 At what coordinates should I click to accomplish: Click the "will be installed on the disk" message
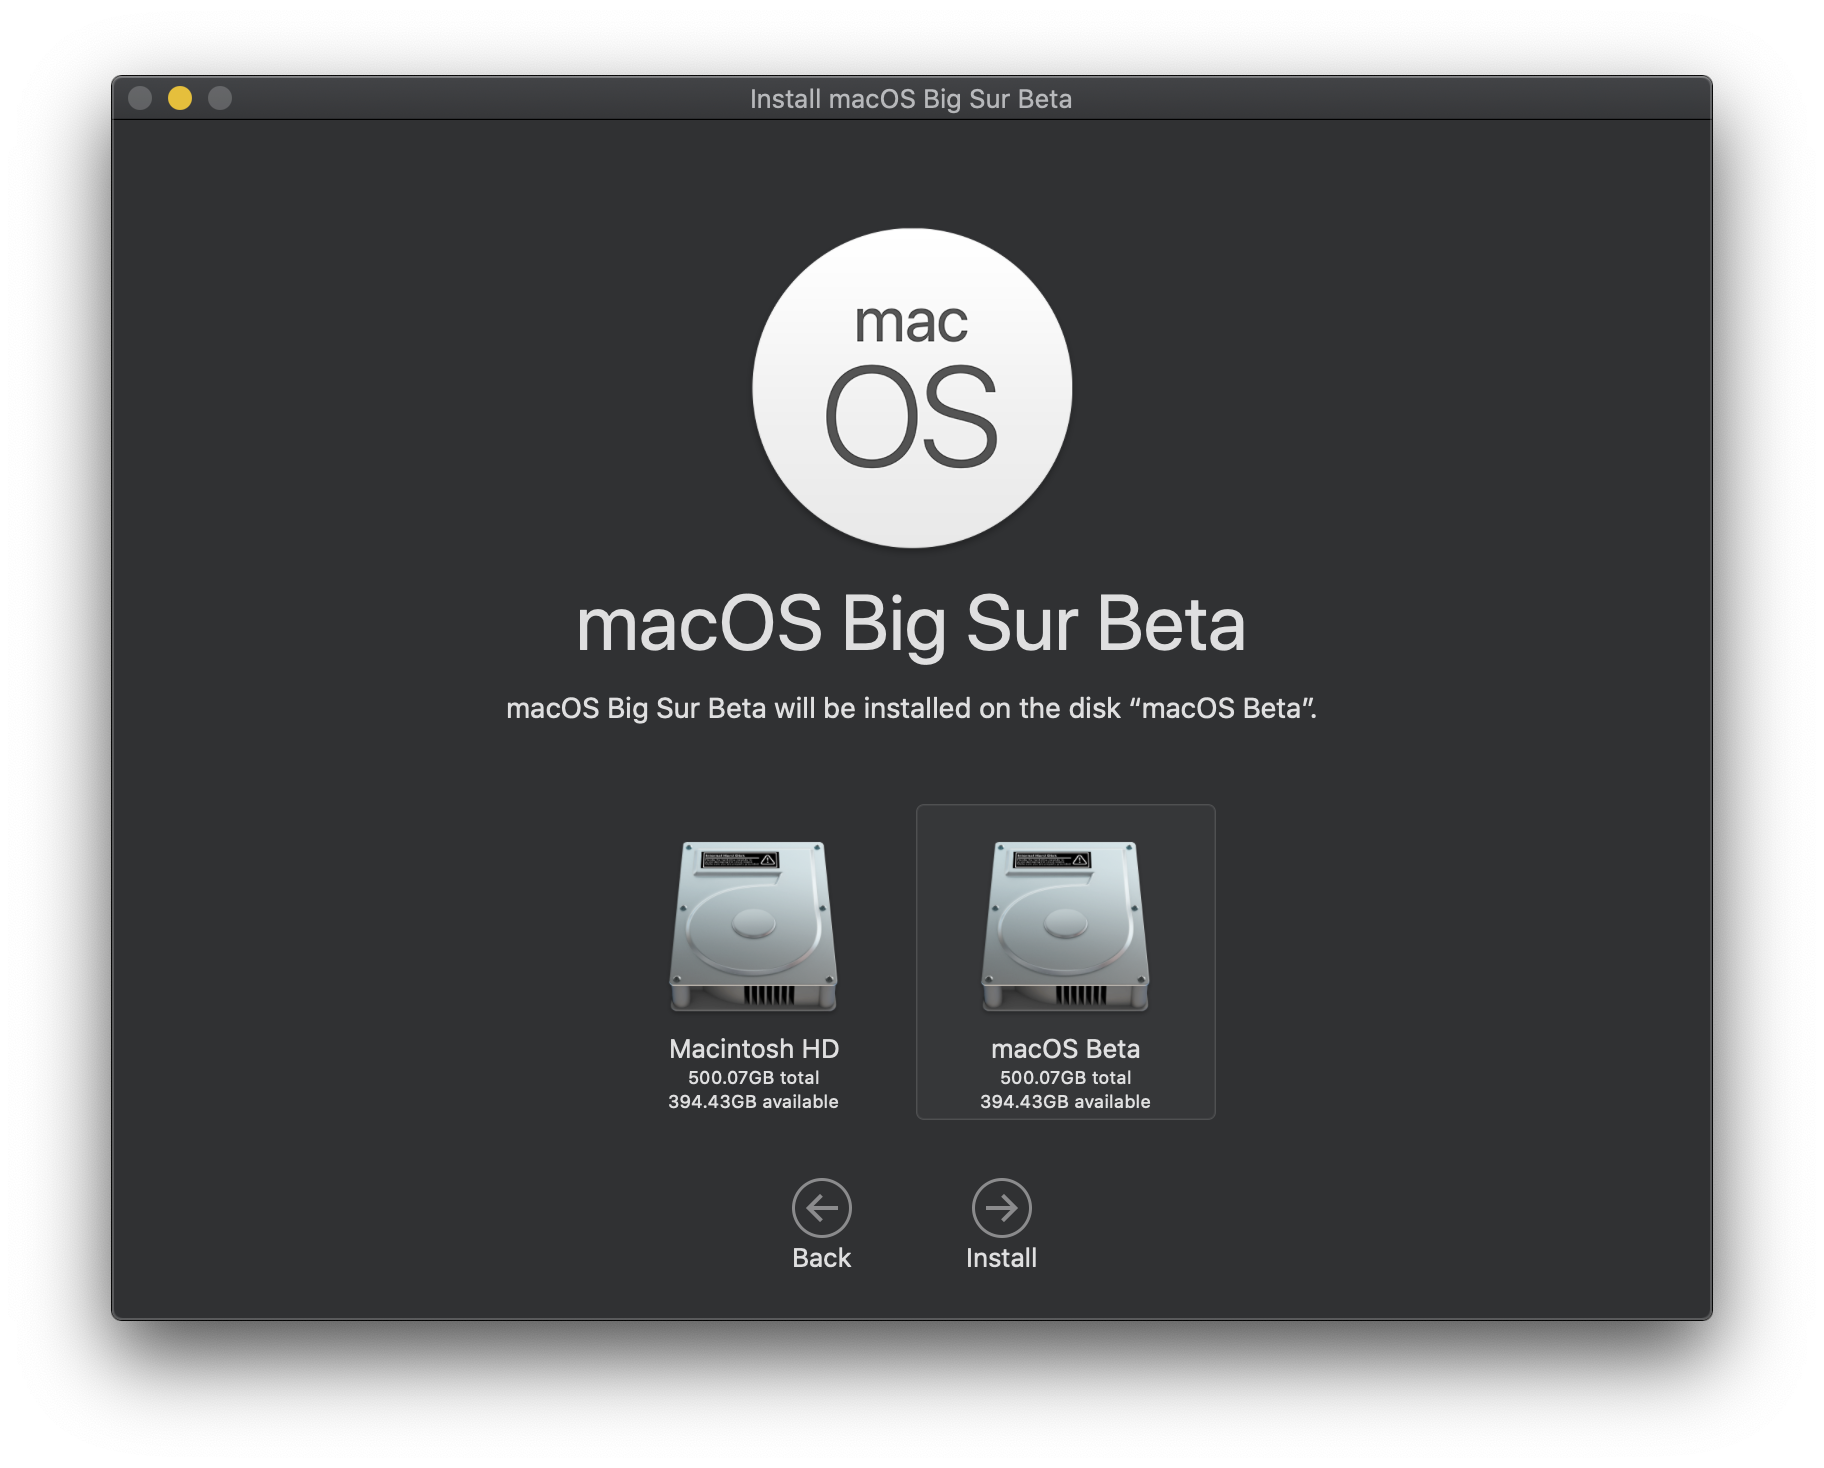tap(911, 708)
